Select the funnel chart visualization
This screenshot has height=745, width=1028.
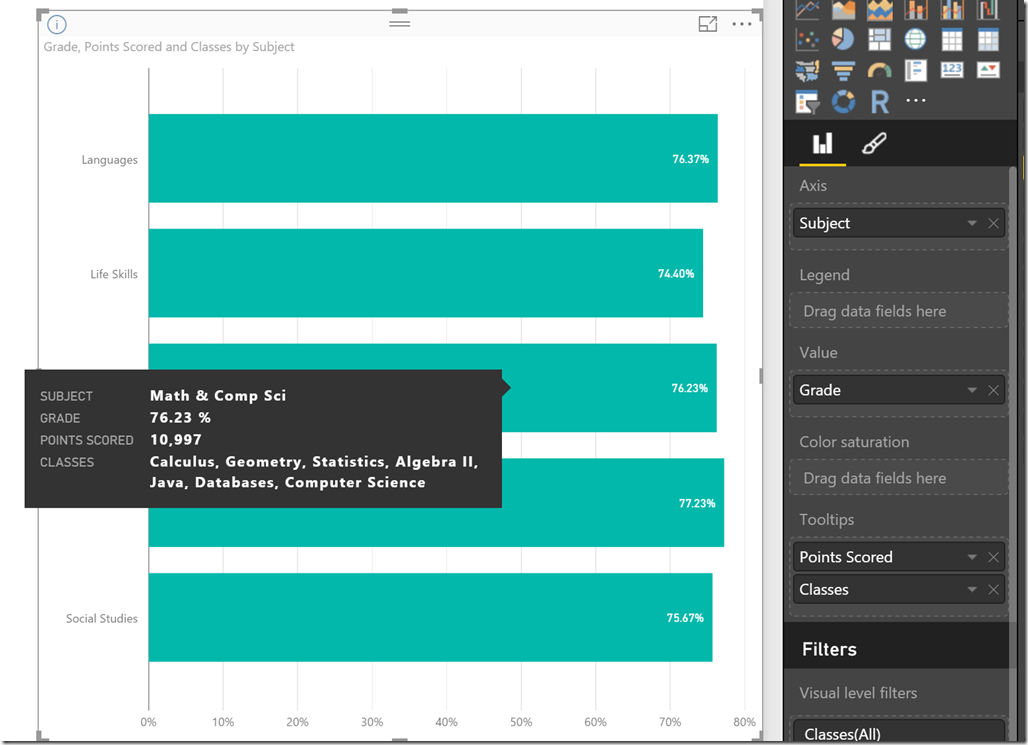tap(843, 70)
